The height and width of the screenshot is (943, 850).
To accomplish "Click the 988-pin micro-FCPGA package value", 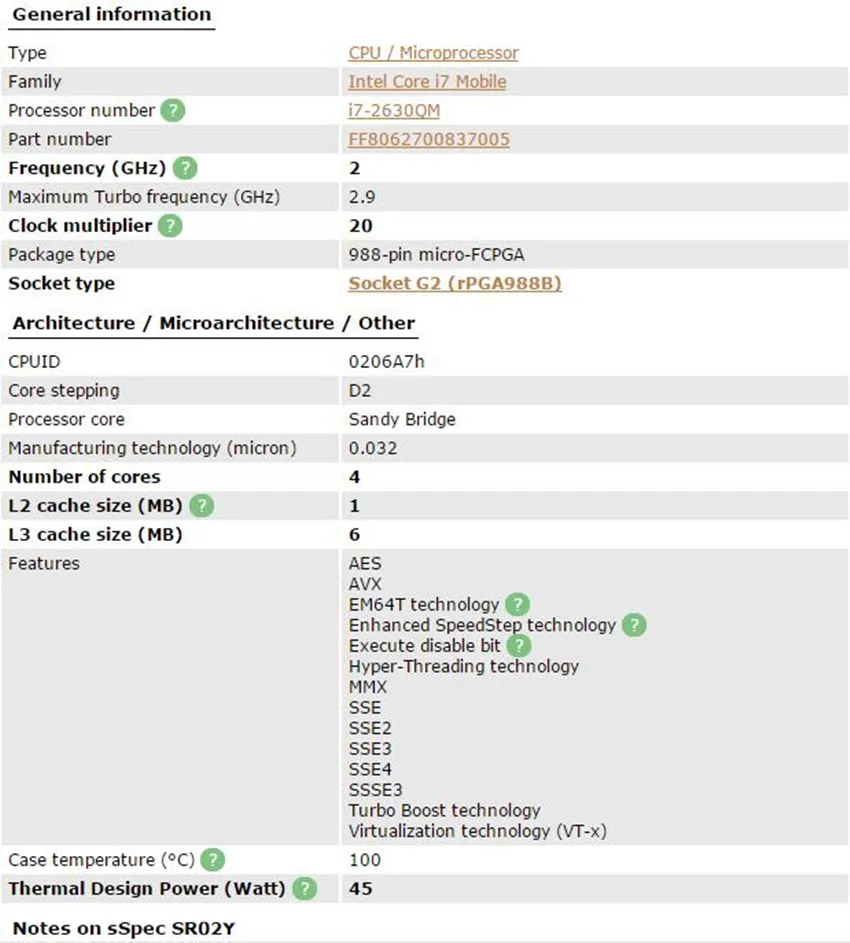I will (x=436, y=255).
